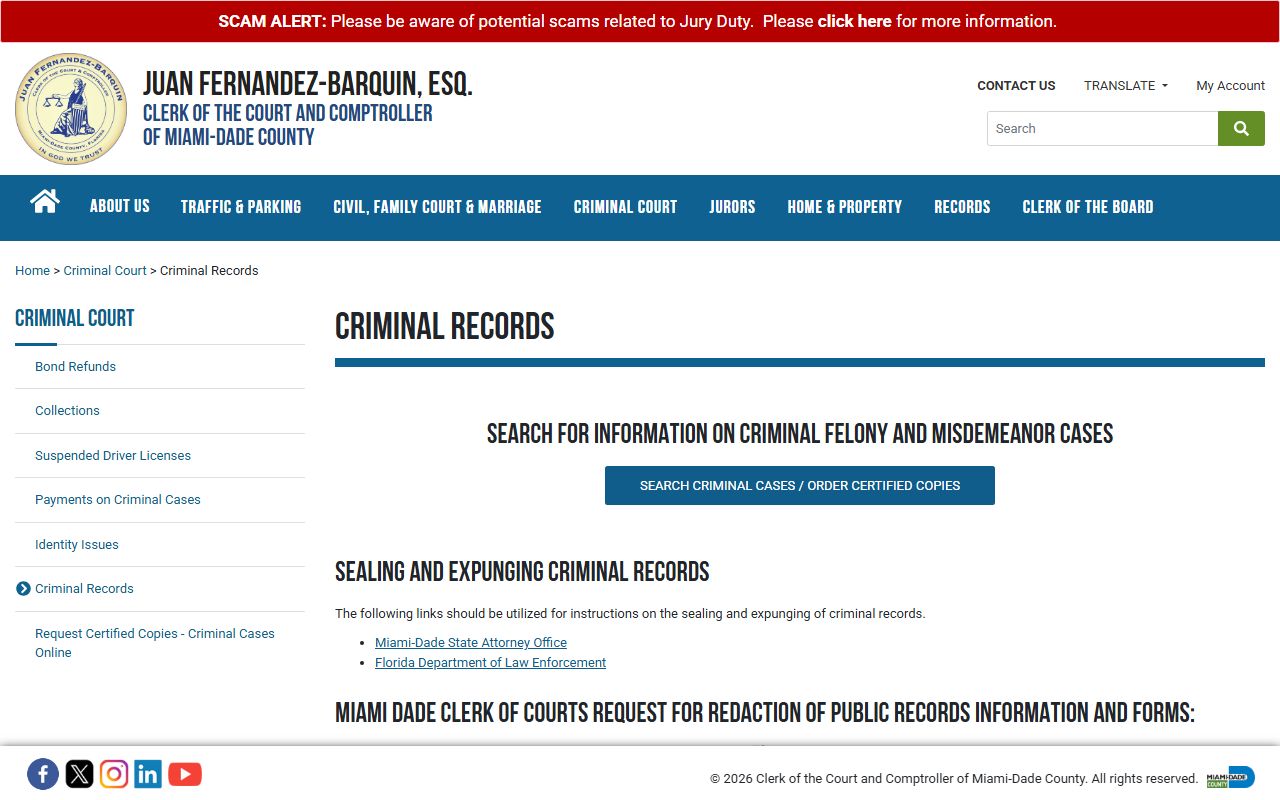This screenshot has width=1280, height=800.
Task: Open Collections in the sidebar
Action: 67,411
